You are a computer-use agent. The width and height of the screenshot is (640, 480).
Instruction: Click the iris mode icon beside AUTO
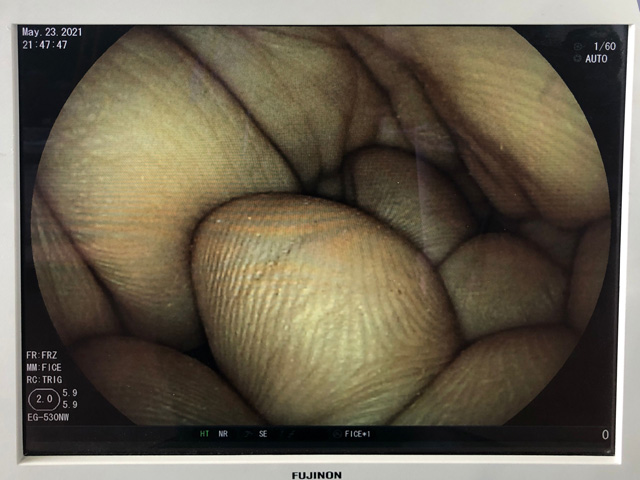(x=577, y=59)
